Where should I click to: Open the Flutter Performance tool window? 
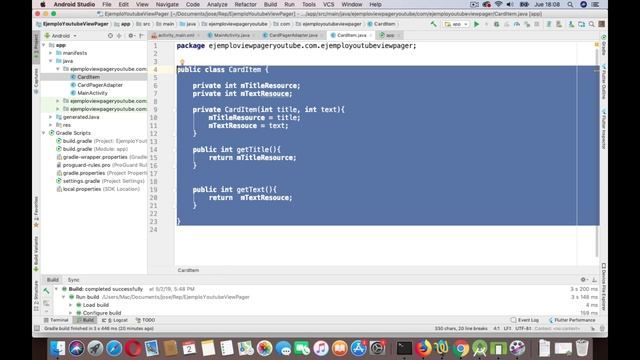click(x=571, y=320)
